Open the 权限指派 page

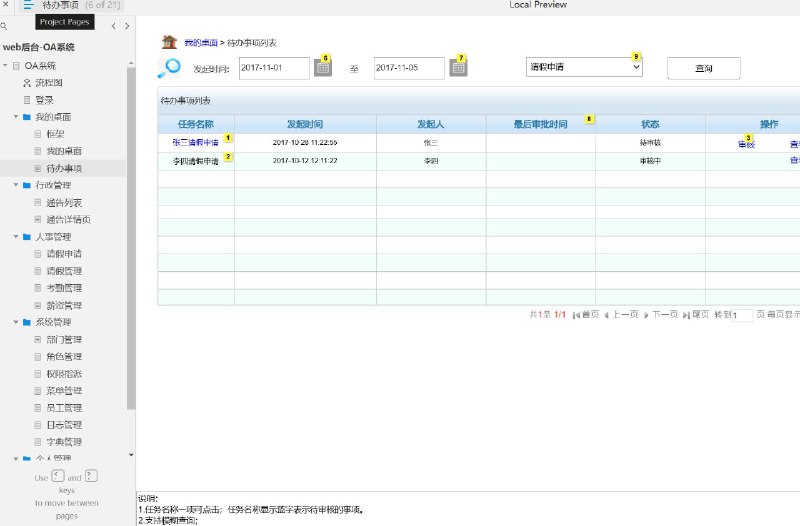tap(64, 373)
